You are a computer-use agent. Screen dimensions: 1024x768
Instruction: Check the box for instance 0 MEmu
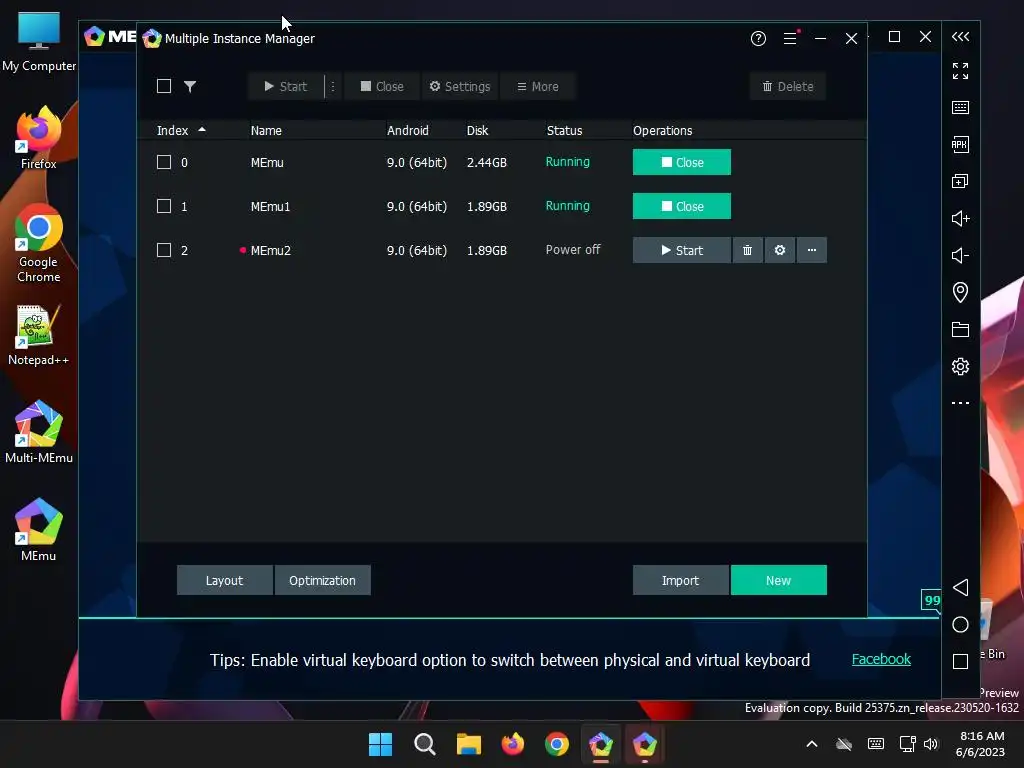164,162
